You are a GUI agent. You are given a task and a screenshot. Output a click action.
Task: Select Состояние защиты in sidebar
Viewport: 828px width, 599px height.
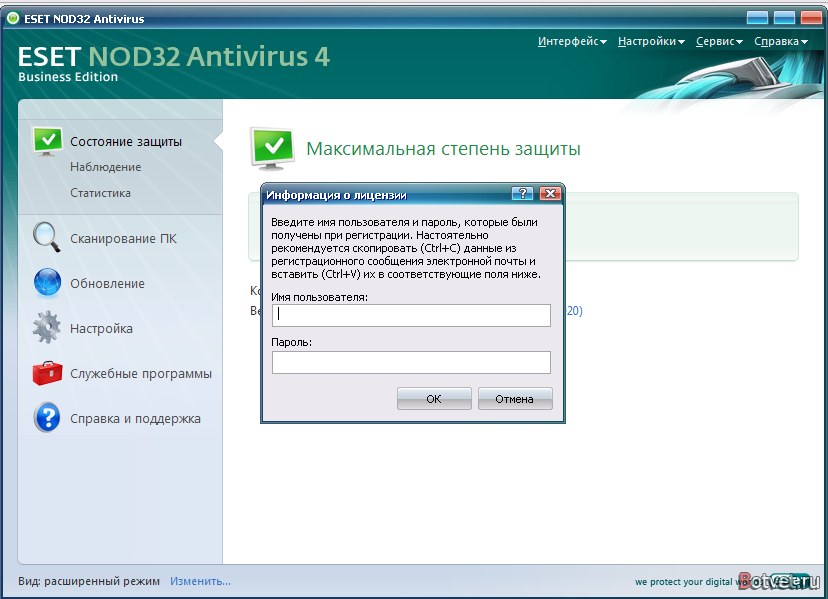pos(126,142)
